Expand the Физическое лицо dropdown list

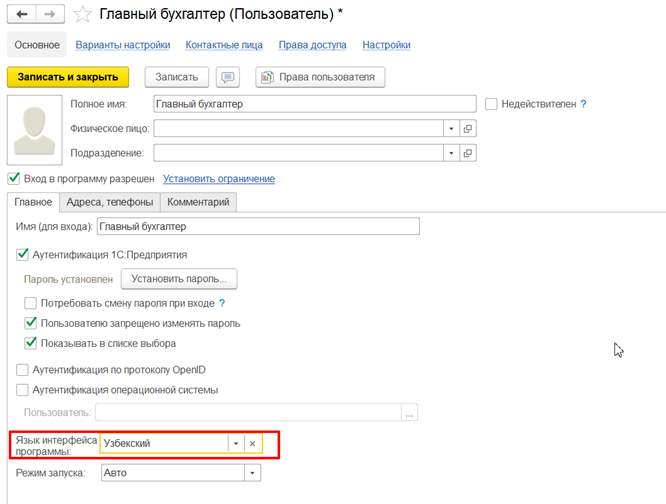451,129
